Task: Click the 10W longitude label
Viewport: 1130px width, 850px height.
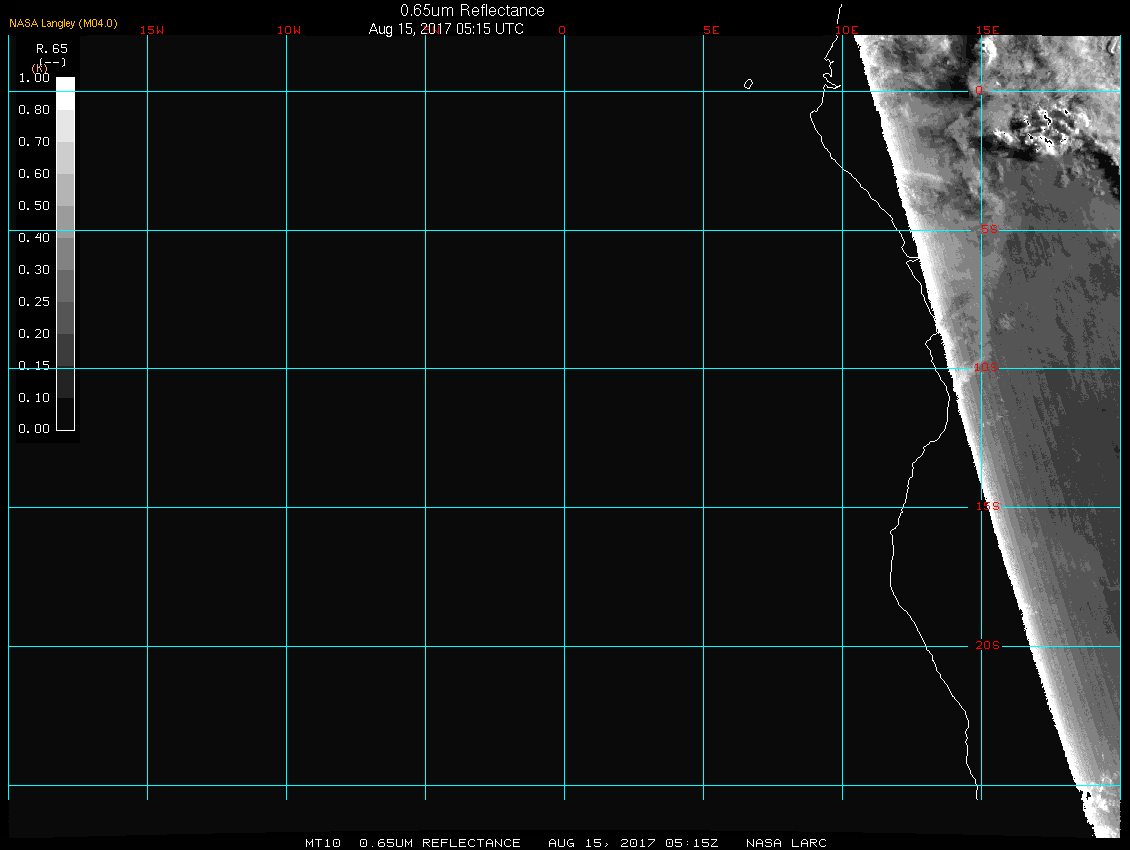Action: (289, 30)
